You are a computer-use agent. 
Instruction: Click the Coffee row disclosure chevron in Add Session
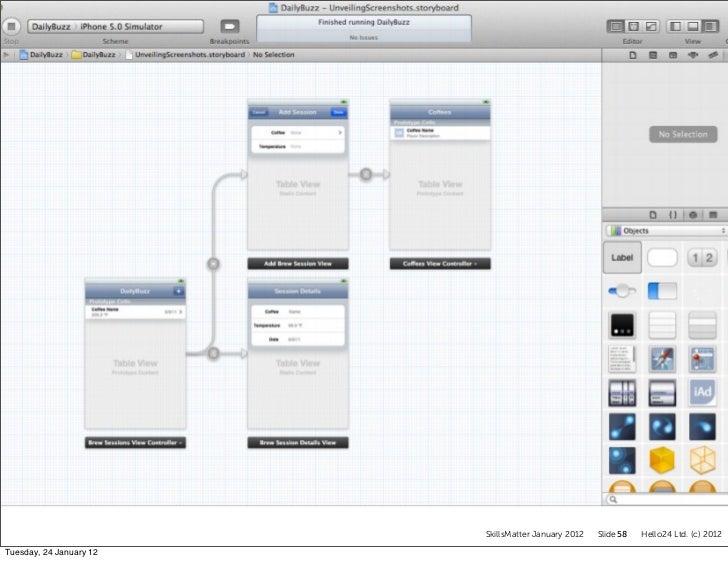[x=340, y=133]
